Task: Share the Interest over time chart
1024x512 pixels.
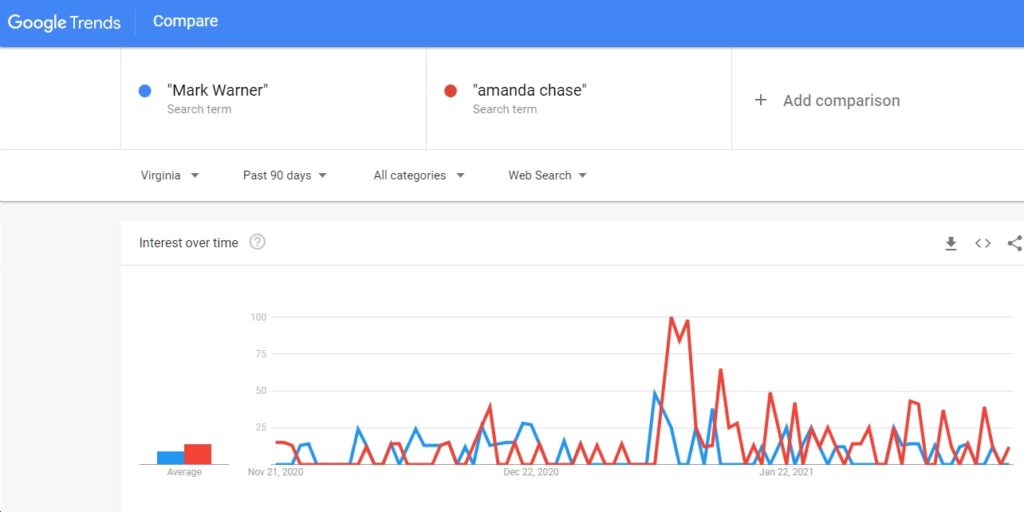Action: click(1015, 243)
